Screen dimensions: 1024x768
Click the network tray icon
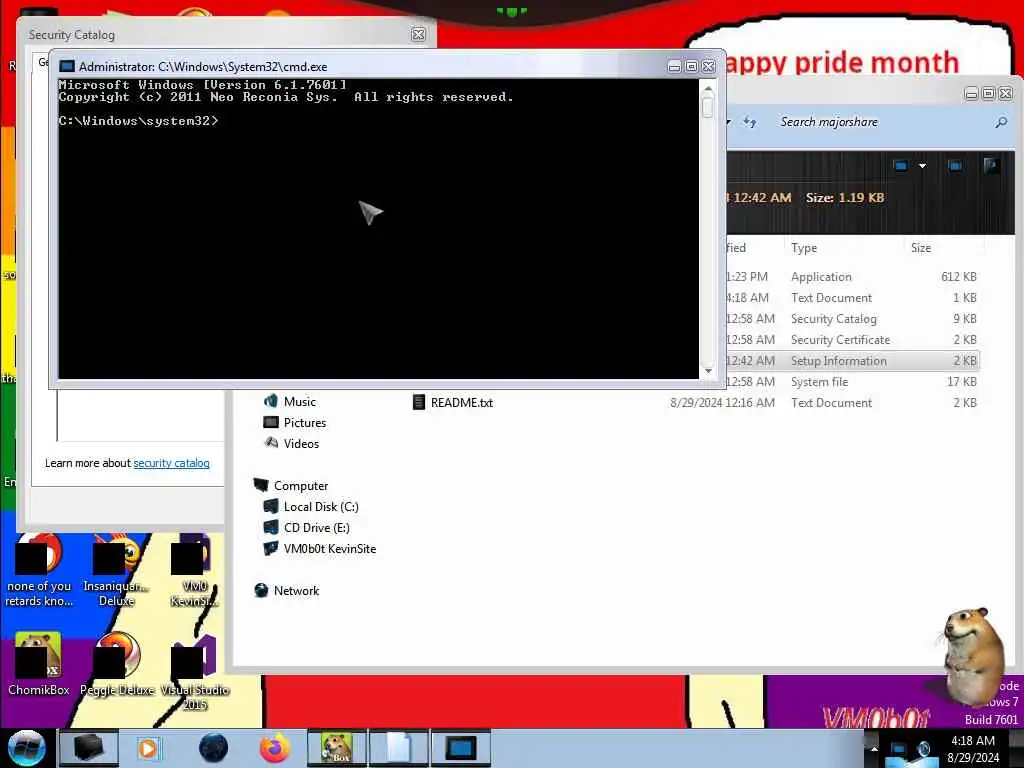[x=899, y=748]
